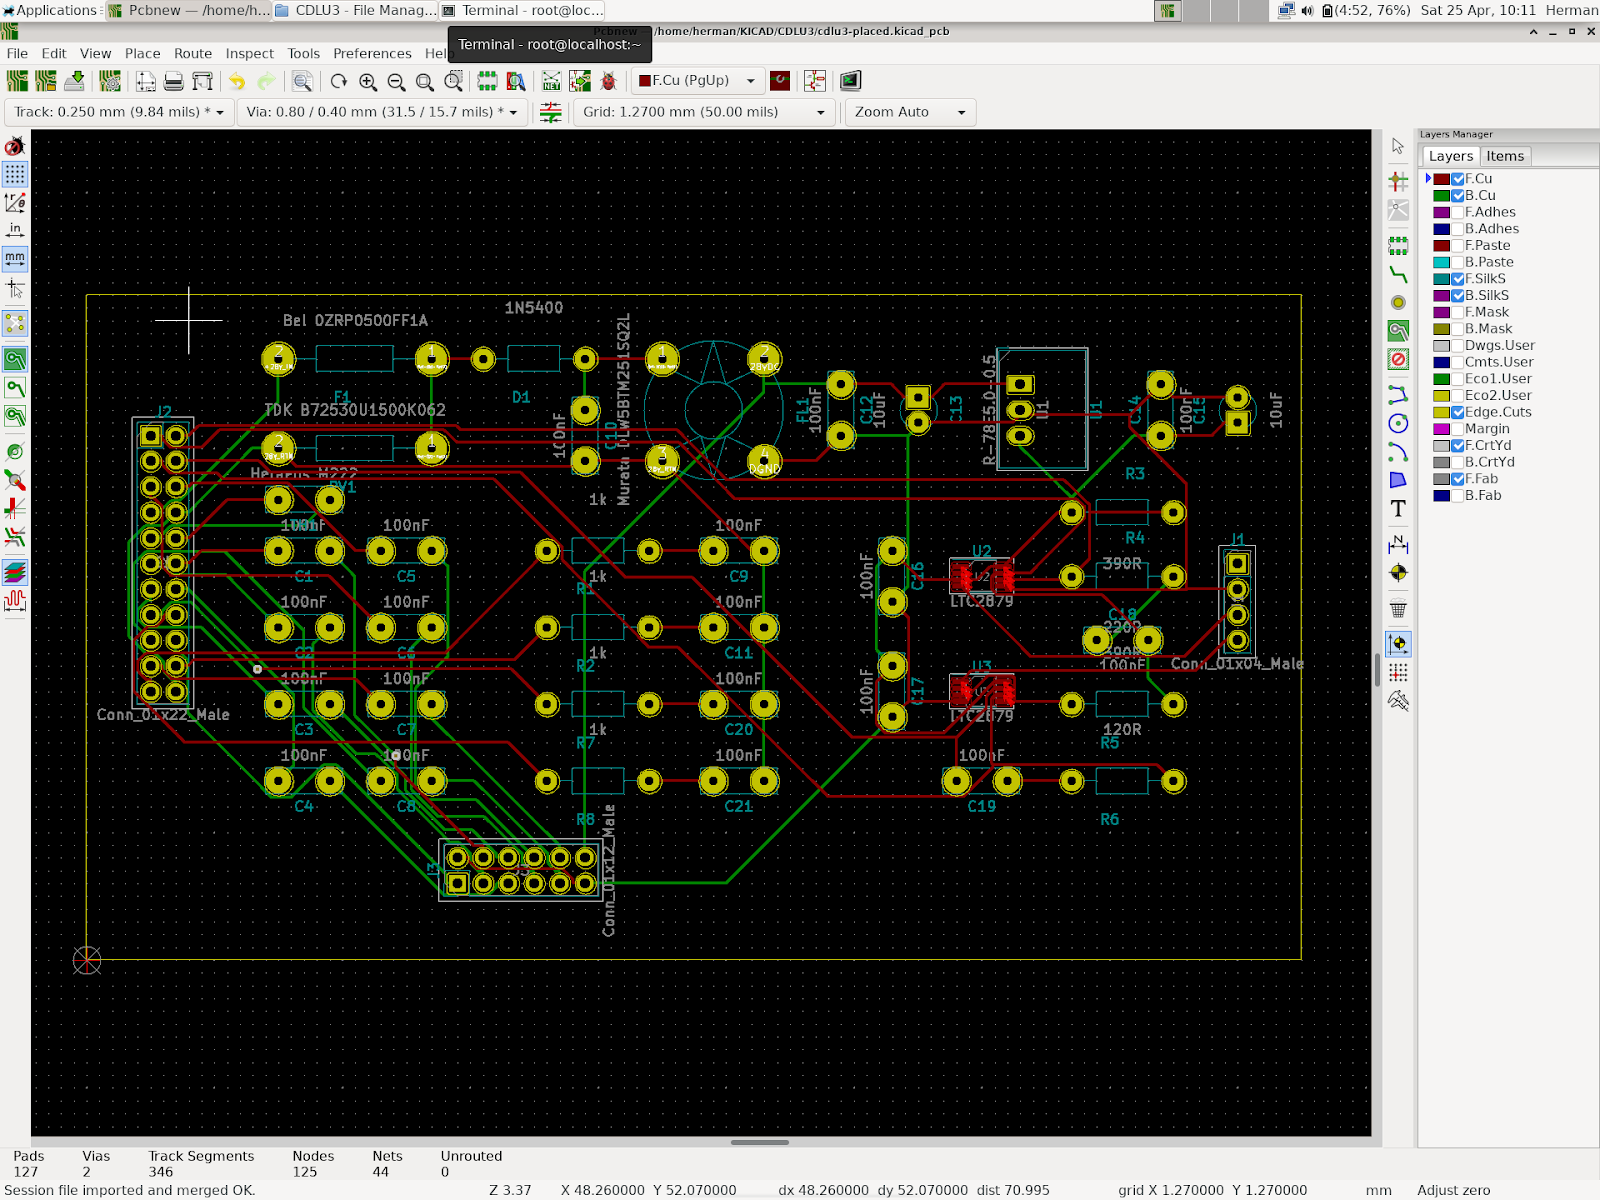This screenshot has height=1200, width=1600.
Task: Uncheck the B.SilkS layer visibility
Action: (x=1458, y=295)
